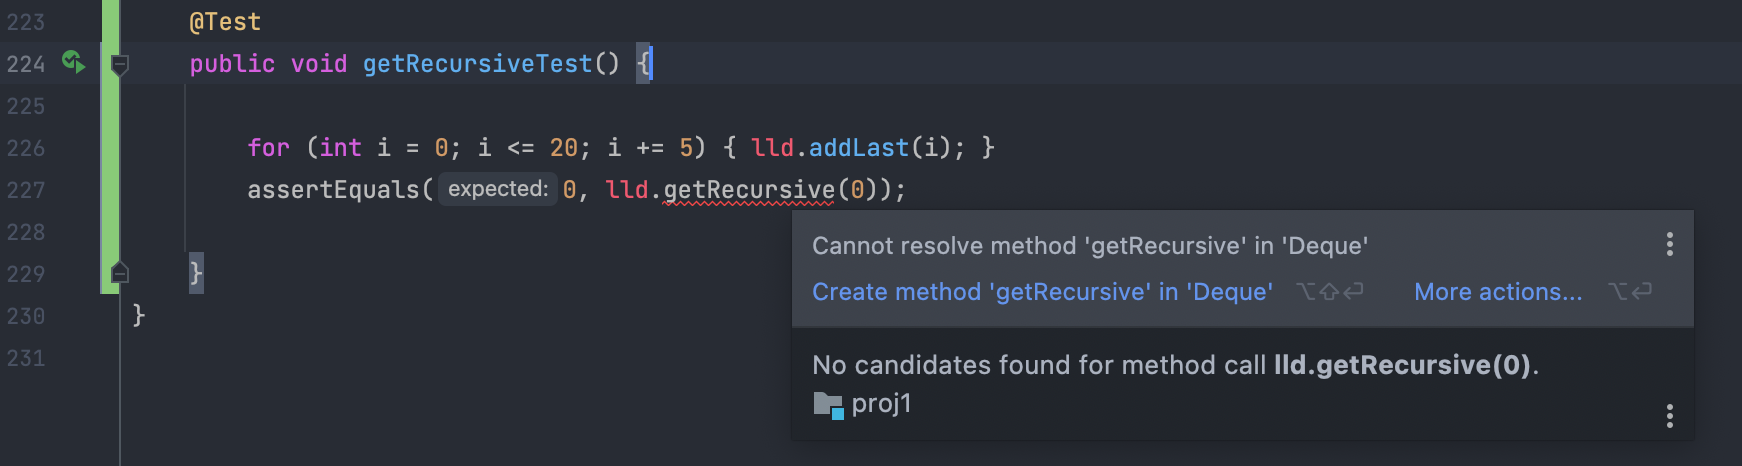Click line number 227 in the gutter

pyautogui.click(x=26, y=190)
